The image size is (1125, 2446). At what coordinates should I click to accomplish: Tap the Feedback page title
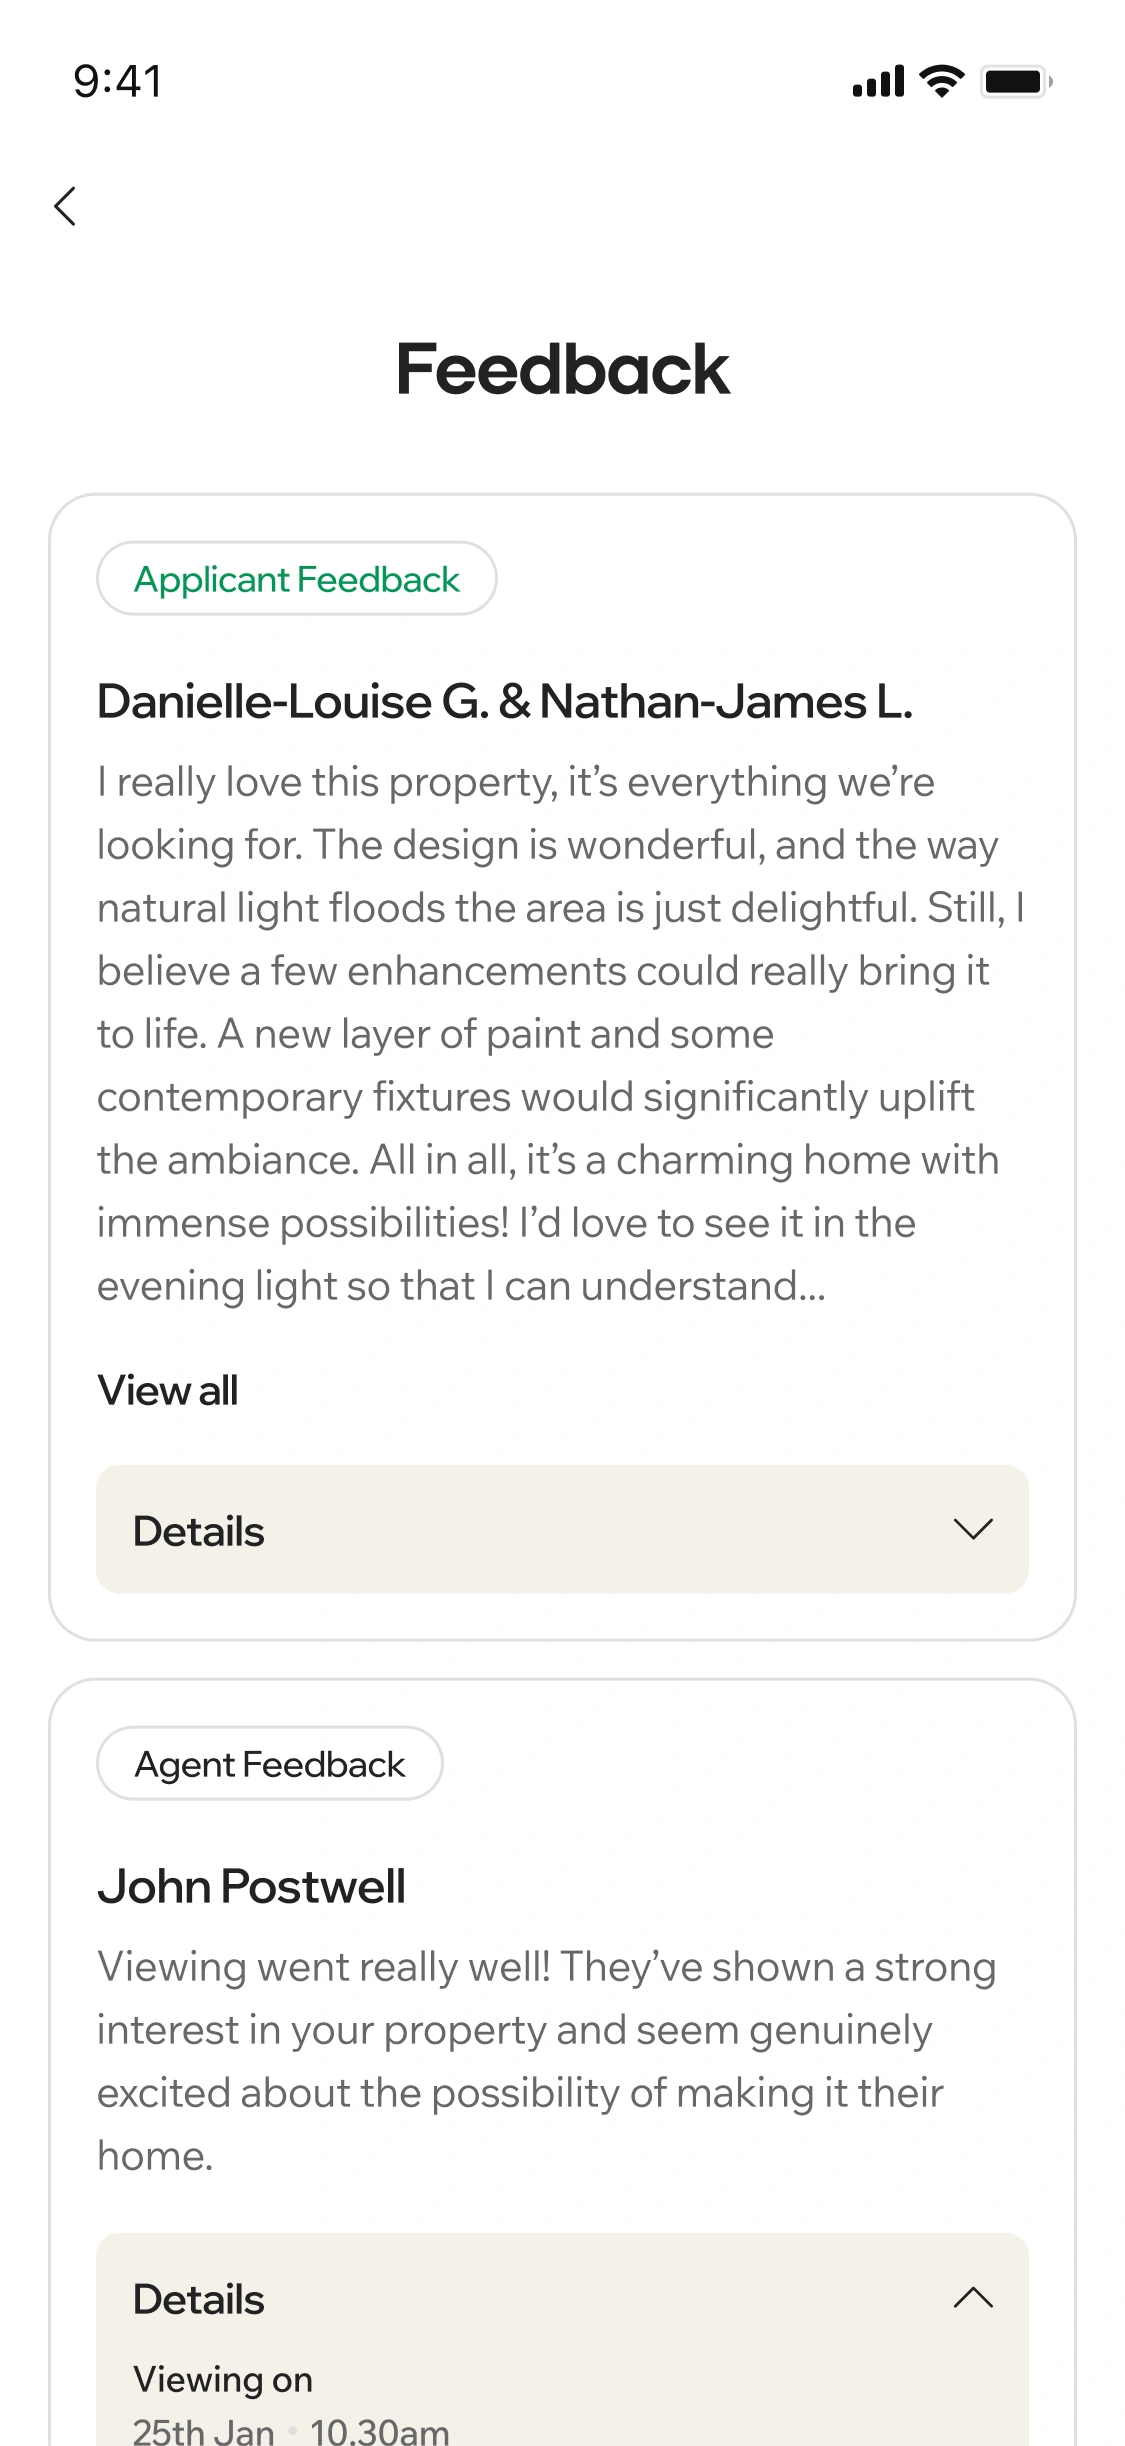click(x=563, y=369)
